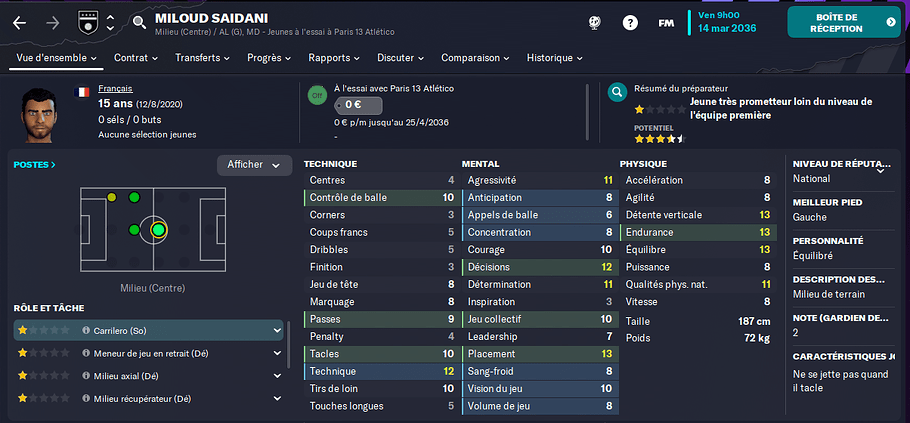
Task: Click the Français nationality link
Action: click(x=115, y=89)
